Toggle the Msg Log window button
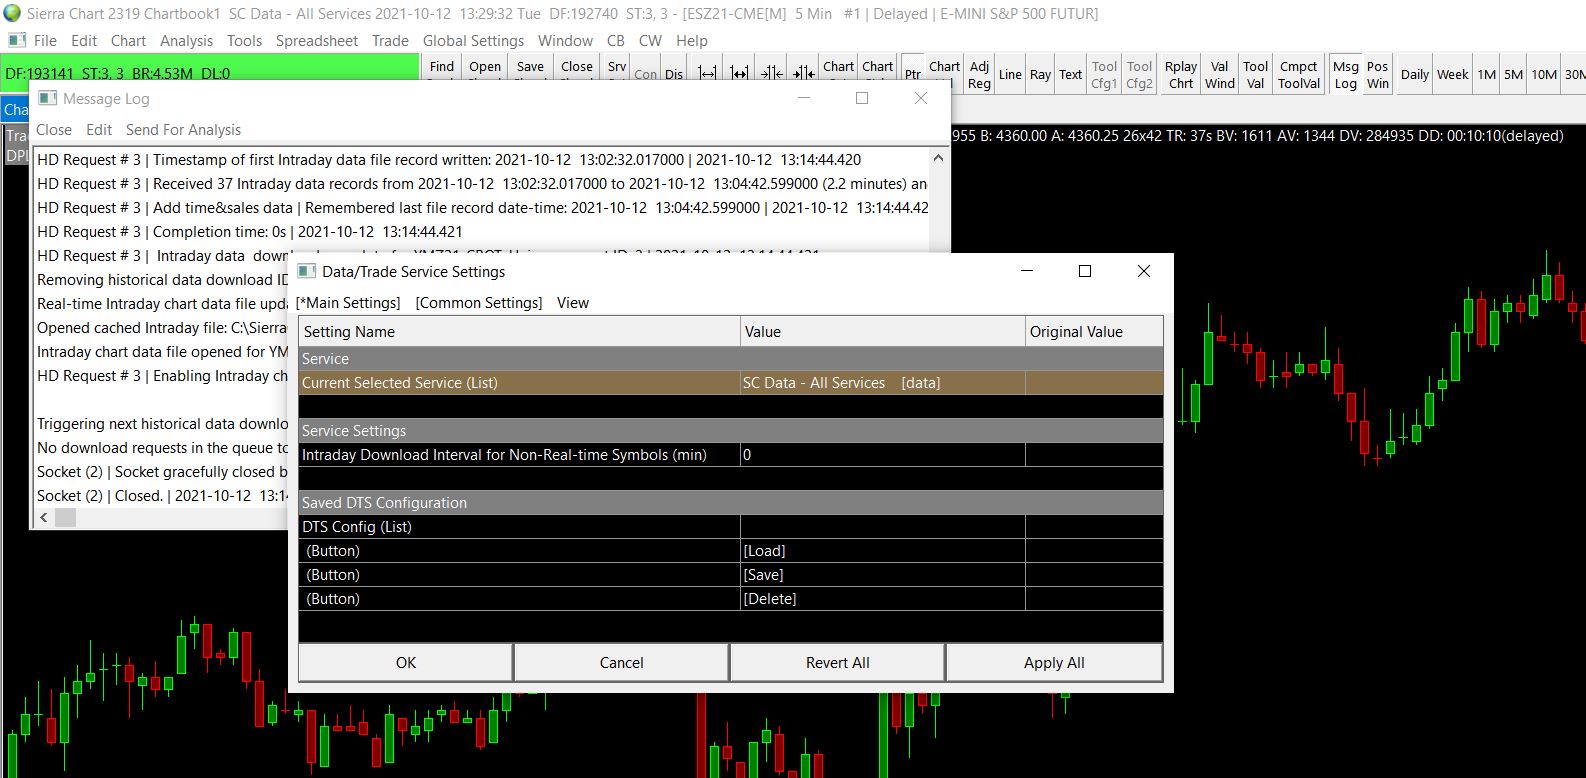 (1346, 74)
